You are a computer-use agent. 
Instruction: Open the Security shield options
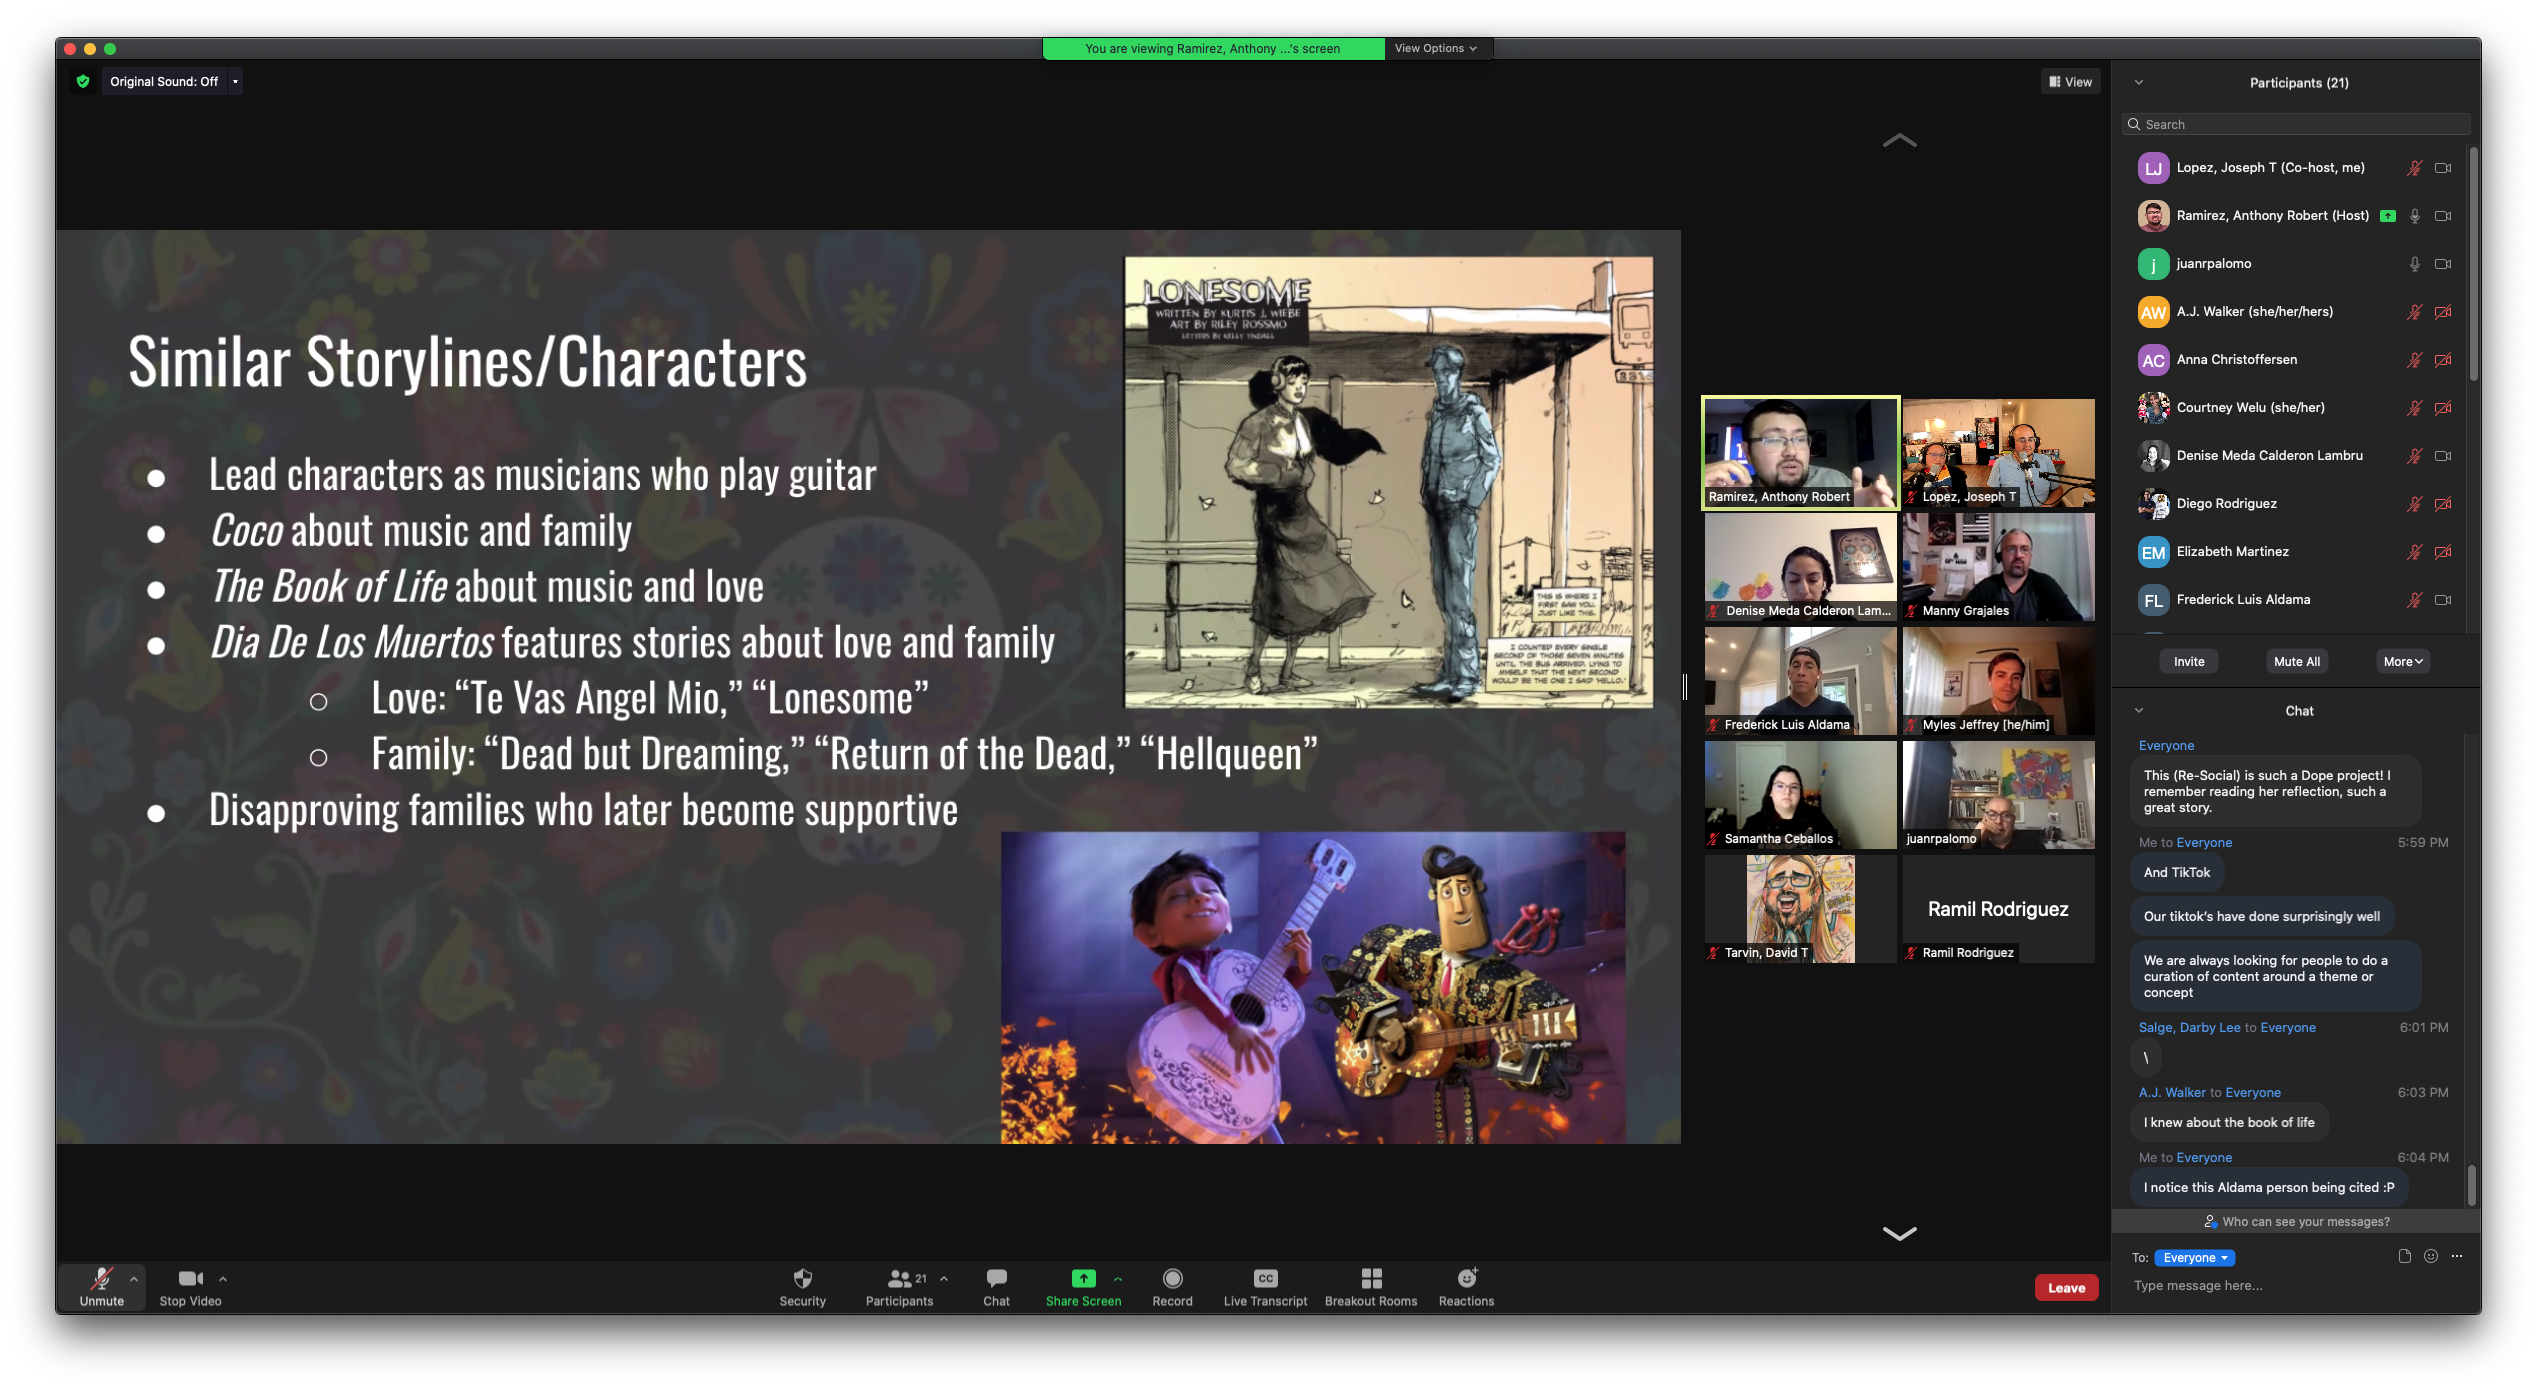click(802, 1286)
